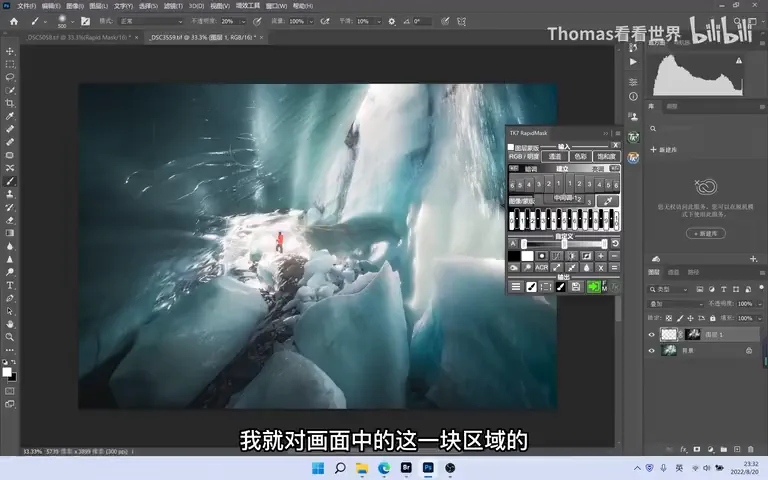This screenshot has width=768, height=480.
Task: Hide the top layer 1 eye icon
Action: click(x=651, y=335)
